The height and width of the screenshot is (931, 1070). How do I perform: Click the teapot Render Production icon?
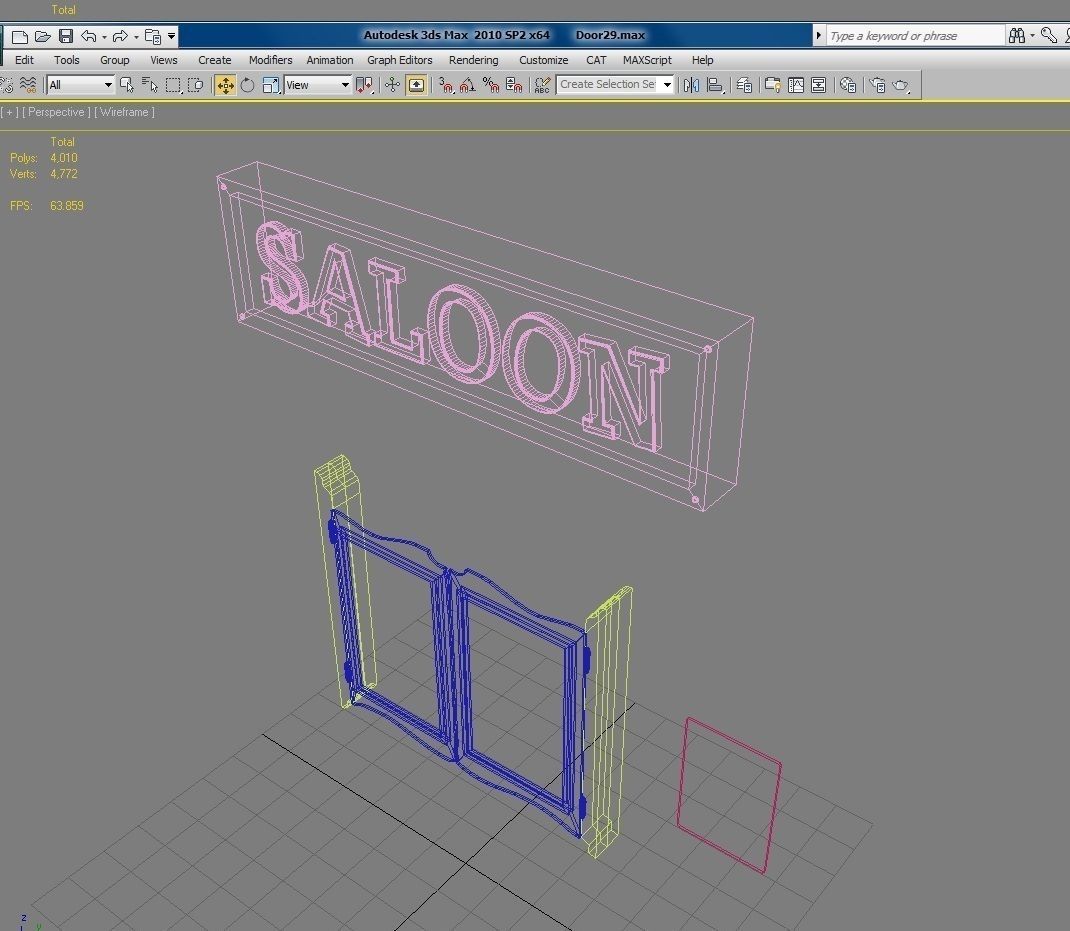(x=901, y=85)
